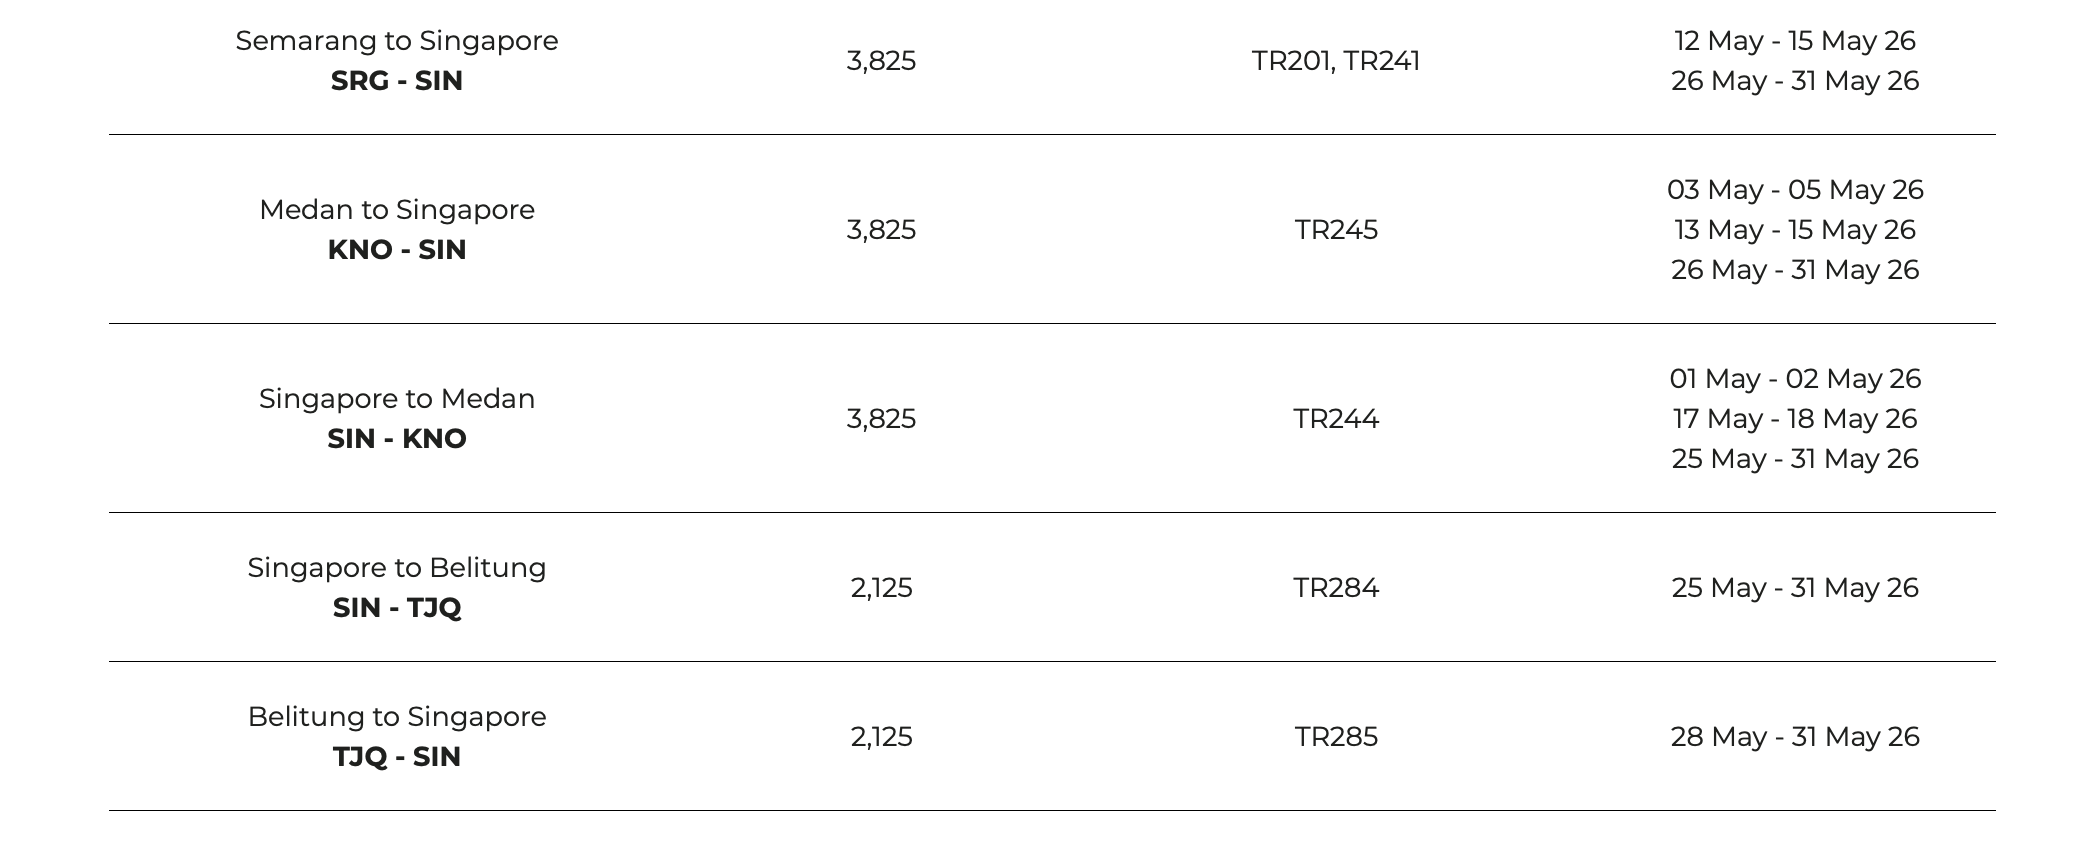This screenshot has height=852, width=2088.
Task: Click flight number TR285
Action: pos(1336,737)
